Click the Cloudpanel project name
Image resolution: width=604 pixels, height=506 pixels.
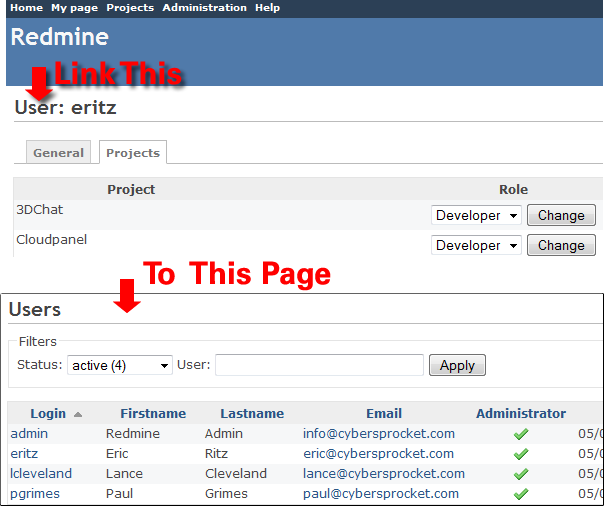(52, 240)
